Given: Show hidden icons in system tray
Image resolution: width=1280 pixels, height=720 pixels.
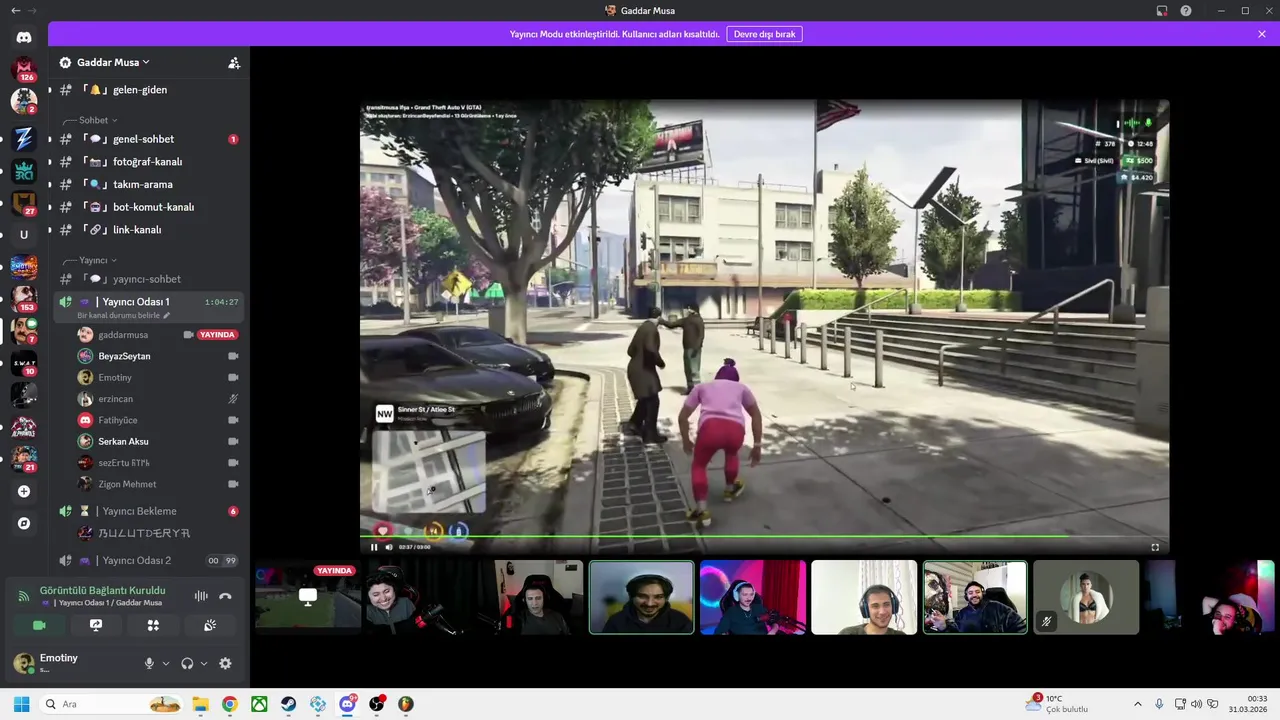Looking at the screenshot, I should coord(1137,704).
